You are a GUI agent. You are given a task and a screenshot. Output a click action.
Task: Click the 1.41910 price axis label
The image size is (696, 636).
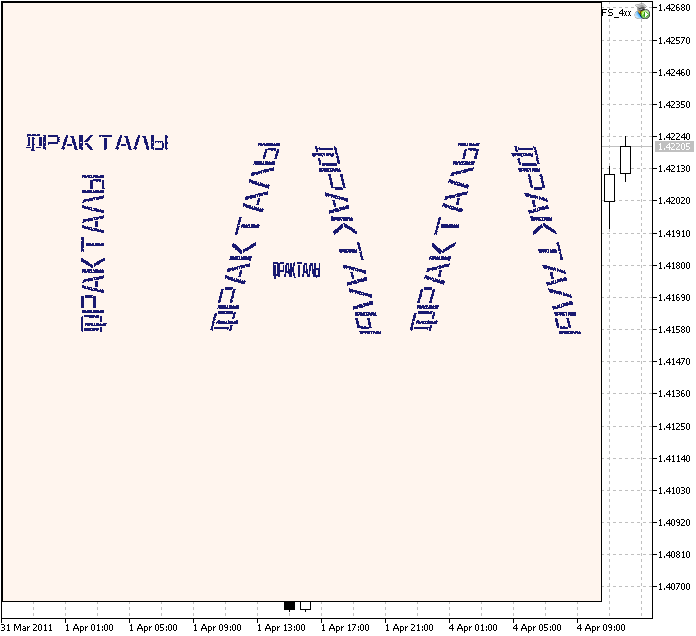[x=674, y=233]
